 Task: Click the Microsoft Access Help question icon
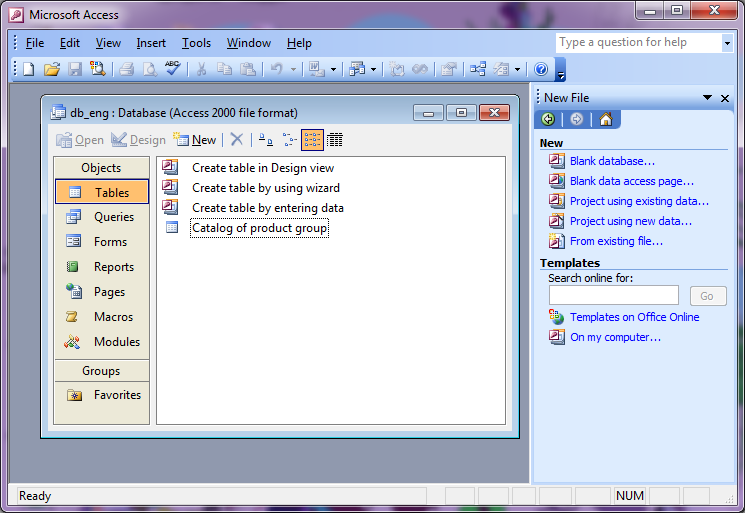(541, 69)
